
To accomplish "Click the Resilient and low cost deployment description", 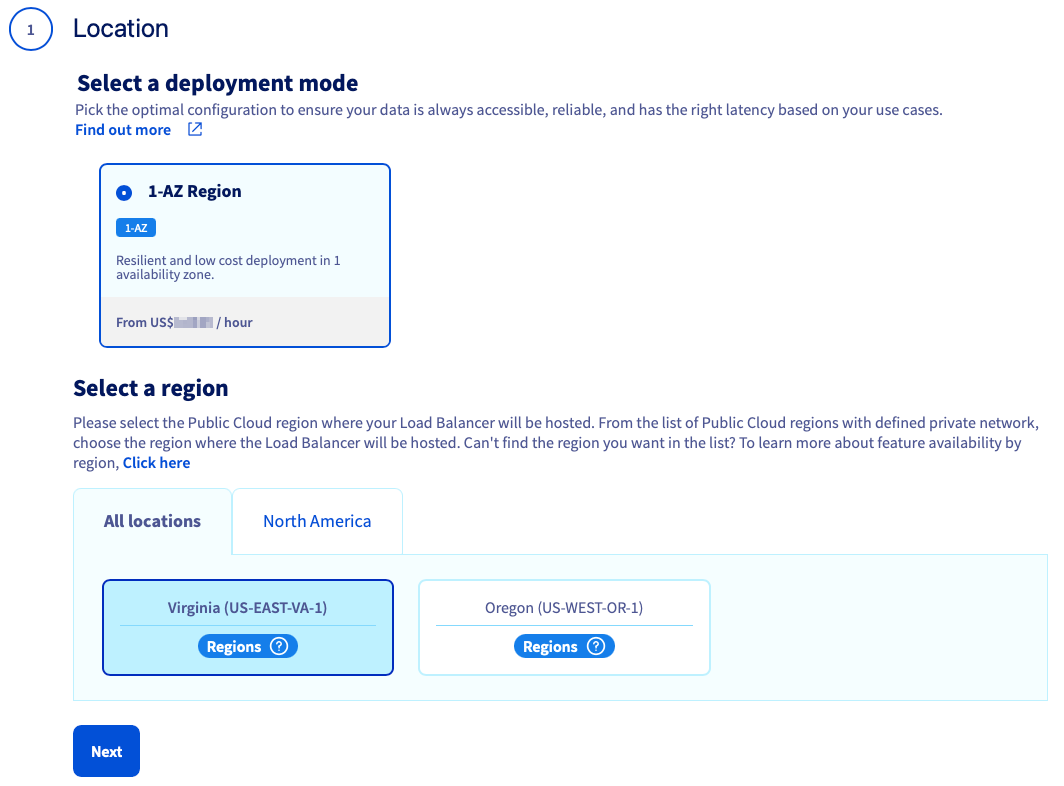I will click(228, 267).
